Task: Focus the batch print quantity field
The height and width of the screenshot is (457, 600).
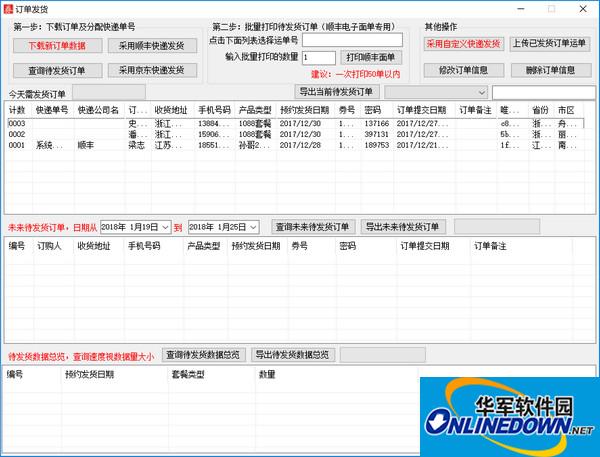Action: click(x=319, y=57)
